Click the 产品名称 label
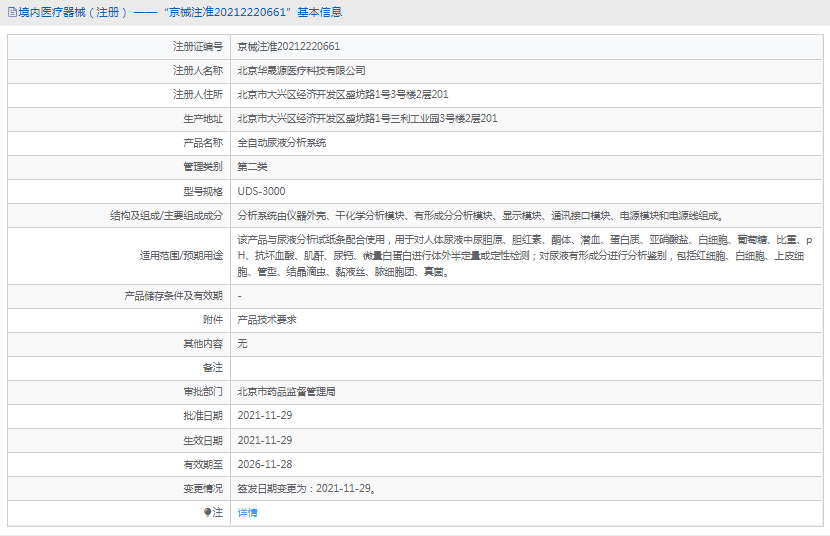 tap(203, 143)
